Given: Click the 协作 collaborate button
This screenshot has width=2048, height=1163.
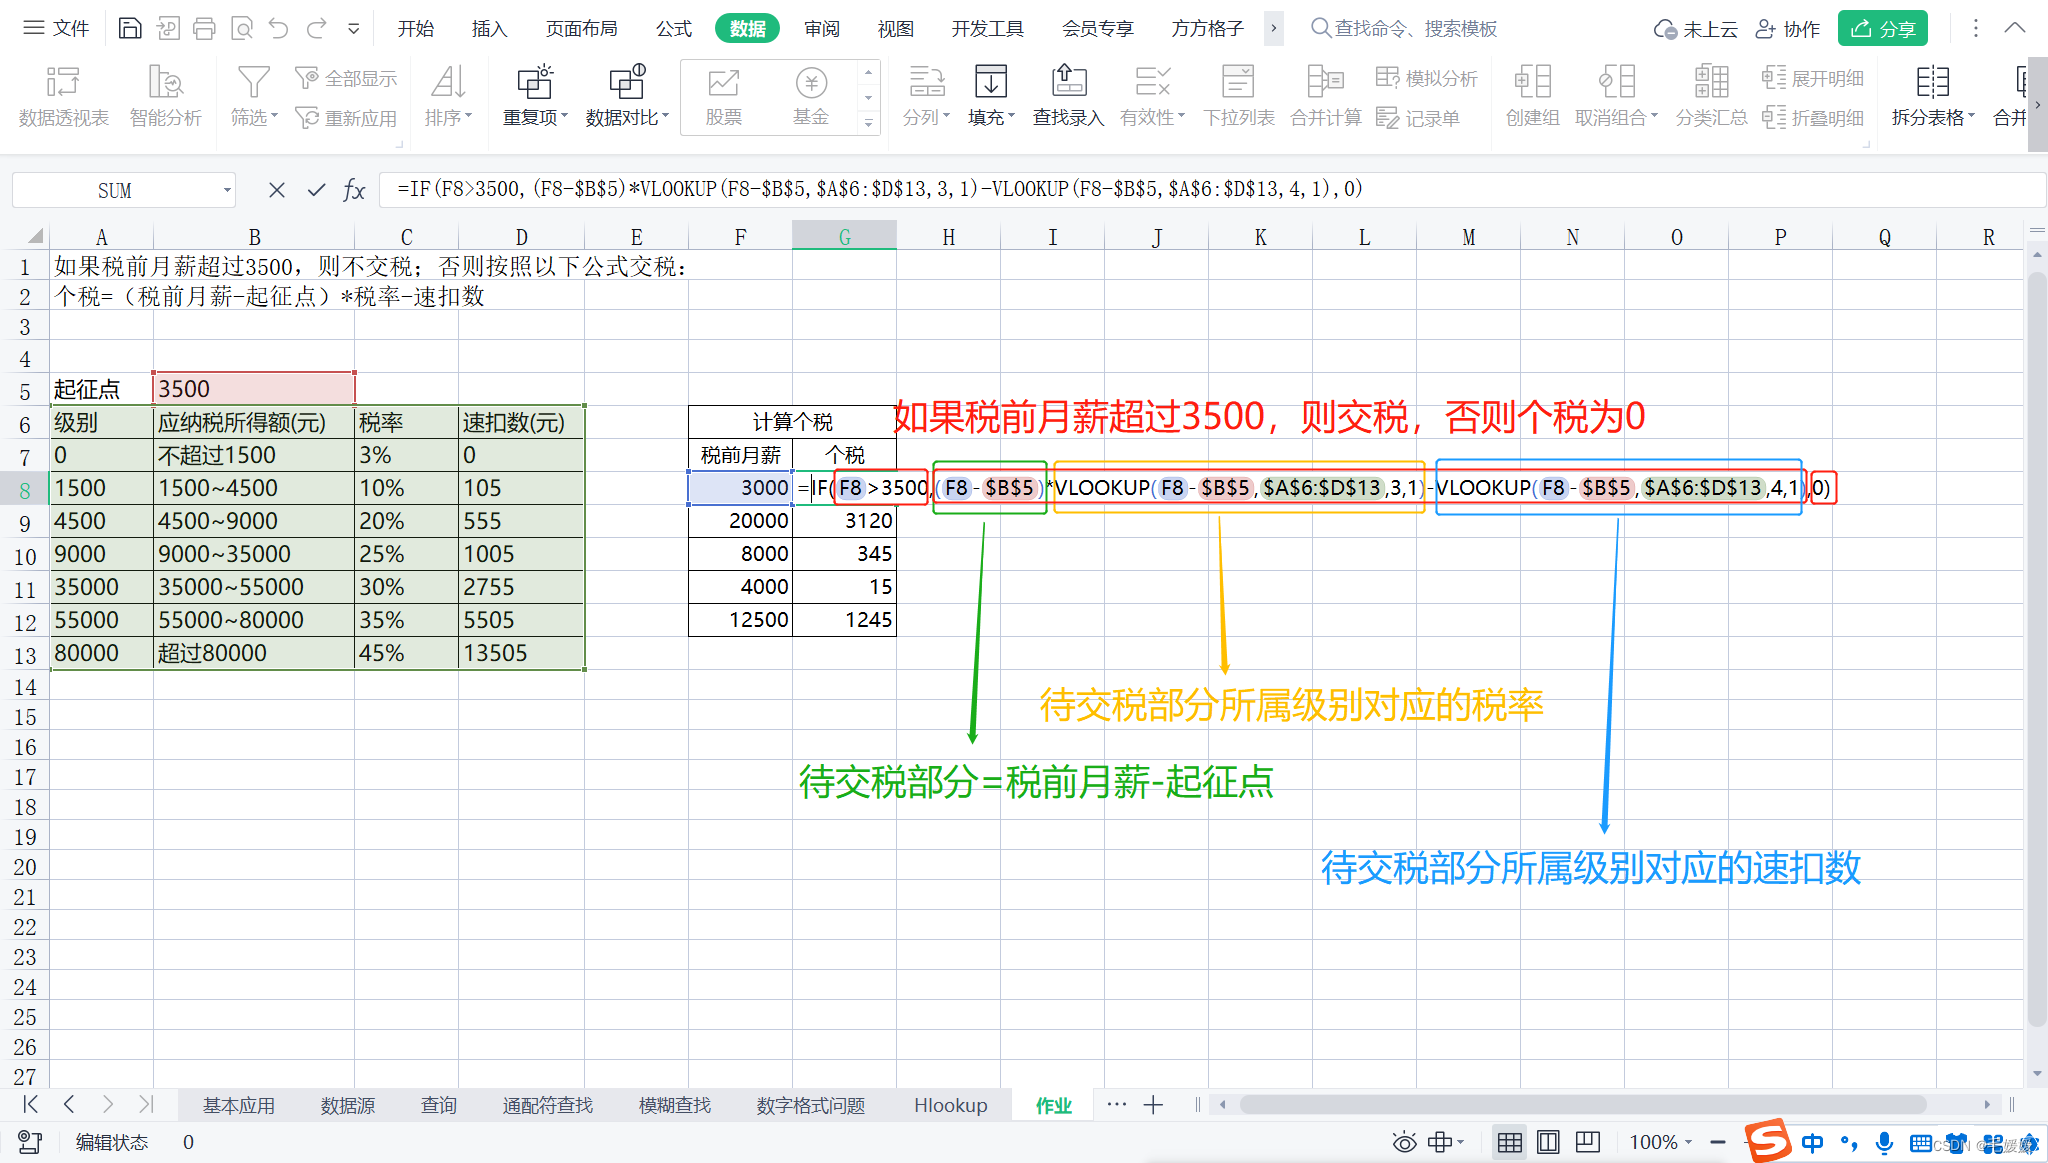Looking at the screenshot, I should pos(1788,29).
